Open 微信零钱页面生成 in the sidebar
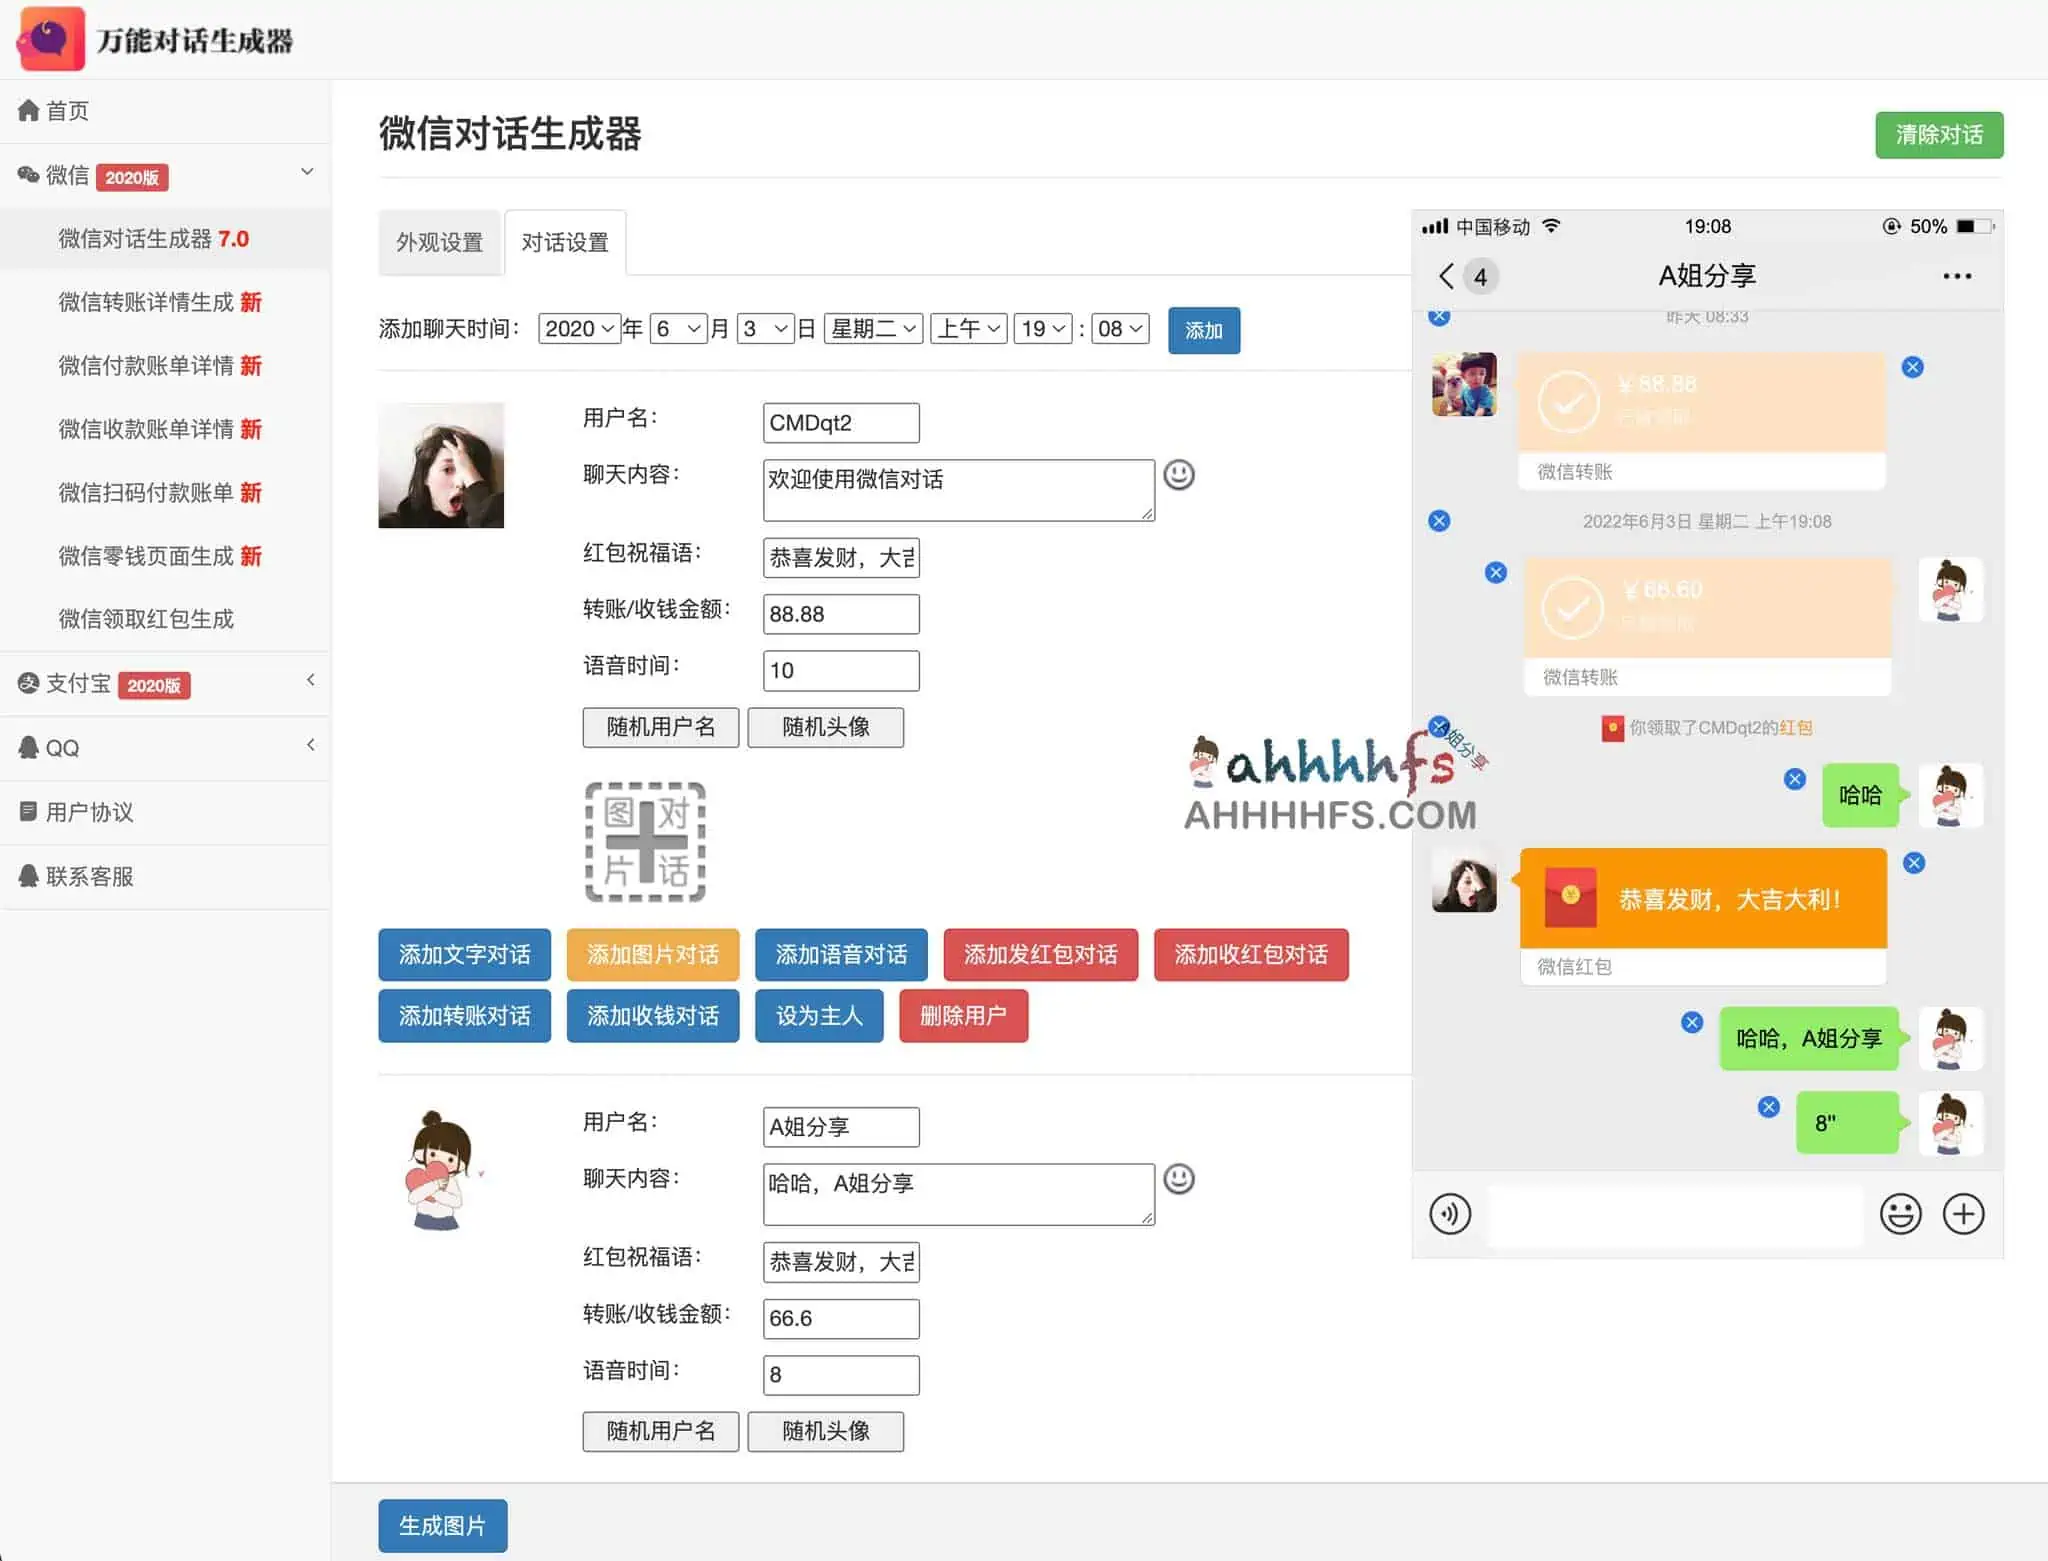Image resolution: width=2048 pixels, height=1561 pixels. coord(146,556)
